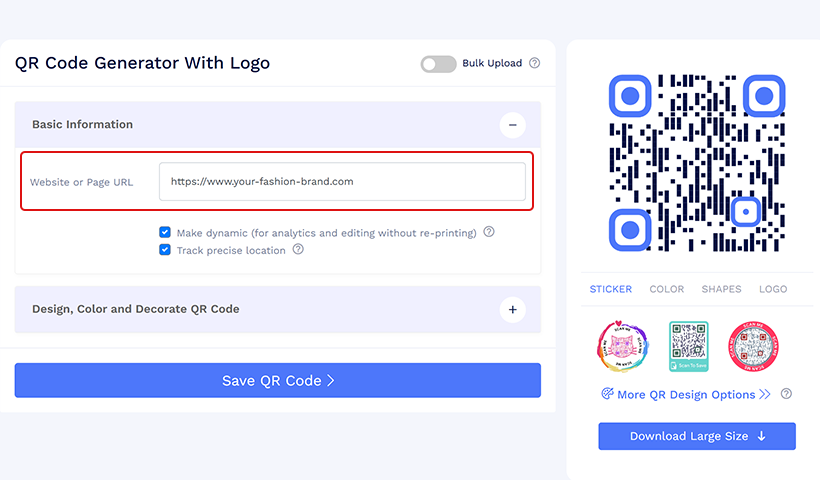
Task: Click the double chevron after Design Options
Action: pyautogui.click(x=765, y=395)
